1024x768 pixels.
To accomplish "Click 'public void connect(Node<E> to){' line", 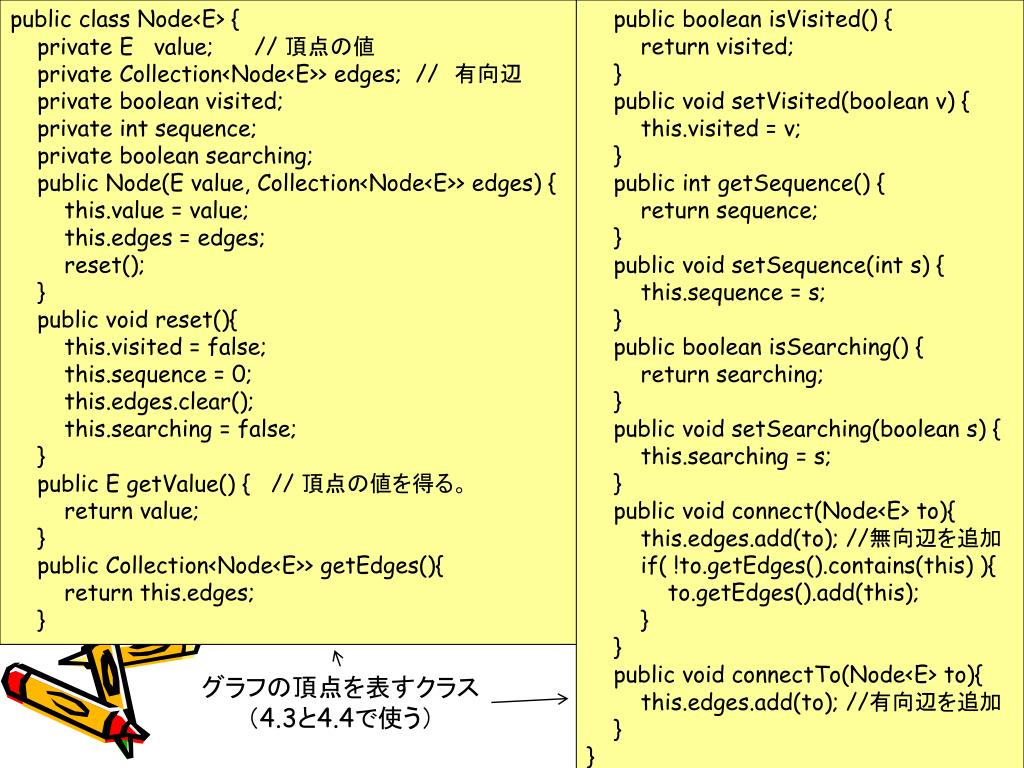I will pos(784,511).
